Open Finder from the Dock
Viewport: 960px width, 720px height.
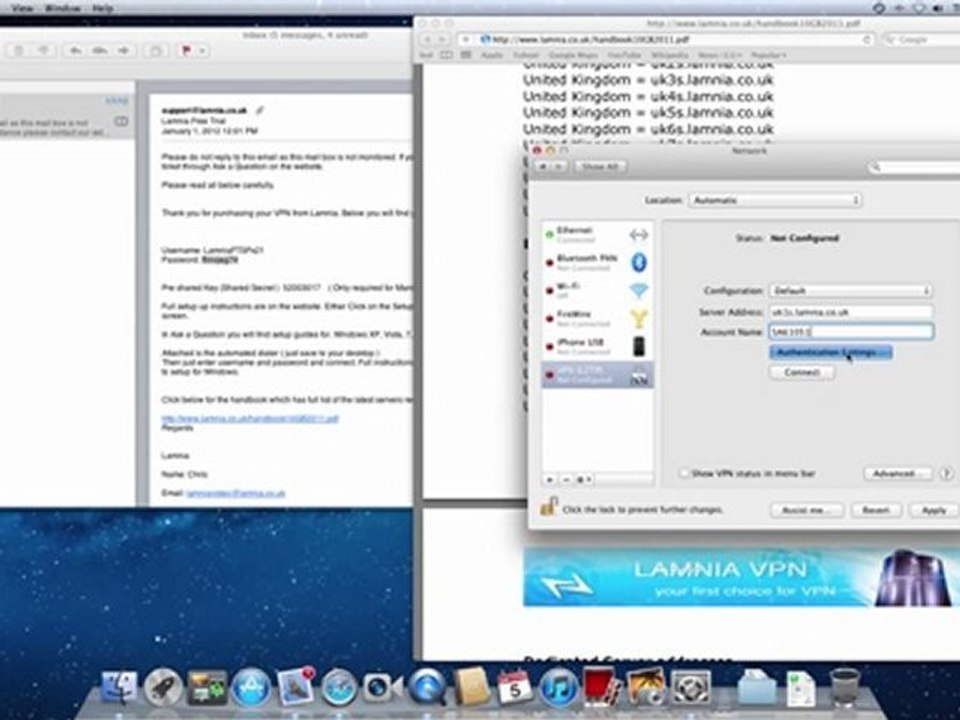tap(119, 687)
